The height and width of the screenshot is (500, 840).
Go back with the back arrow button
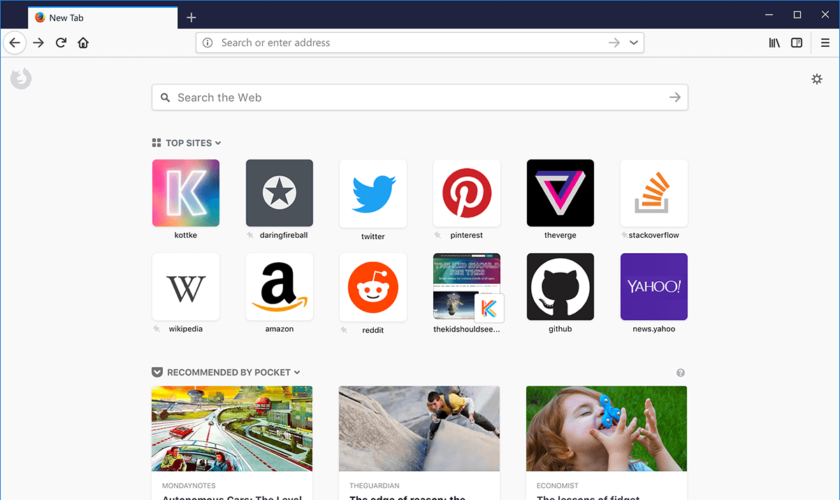pos(15,43)
